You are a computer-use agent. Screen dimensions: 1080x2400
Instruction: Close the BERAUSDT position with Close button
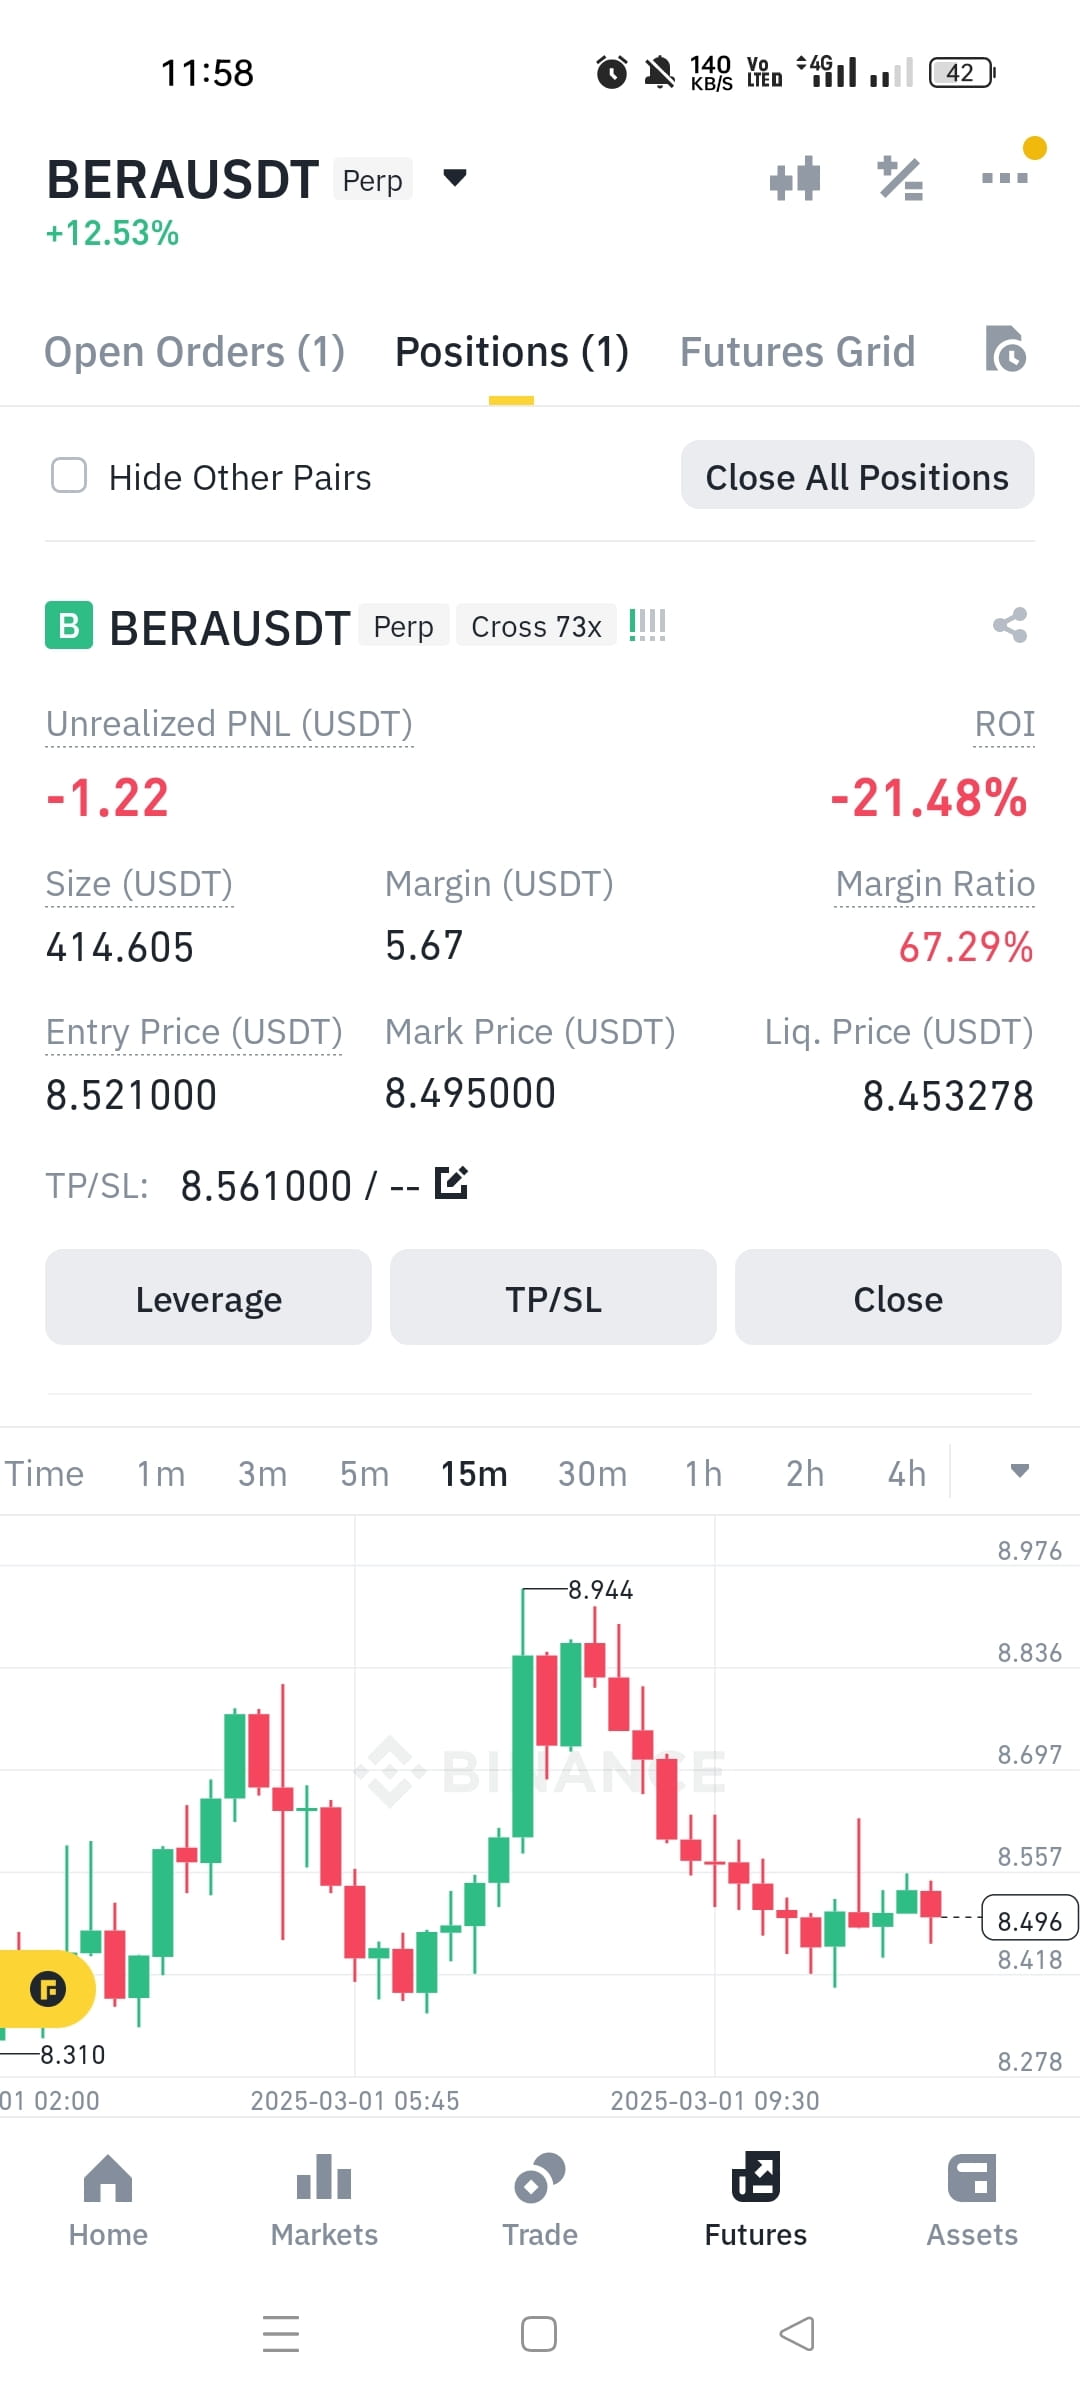click(x=898, y=1298)
